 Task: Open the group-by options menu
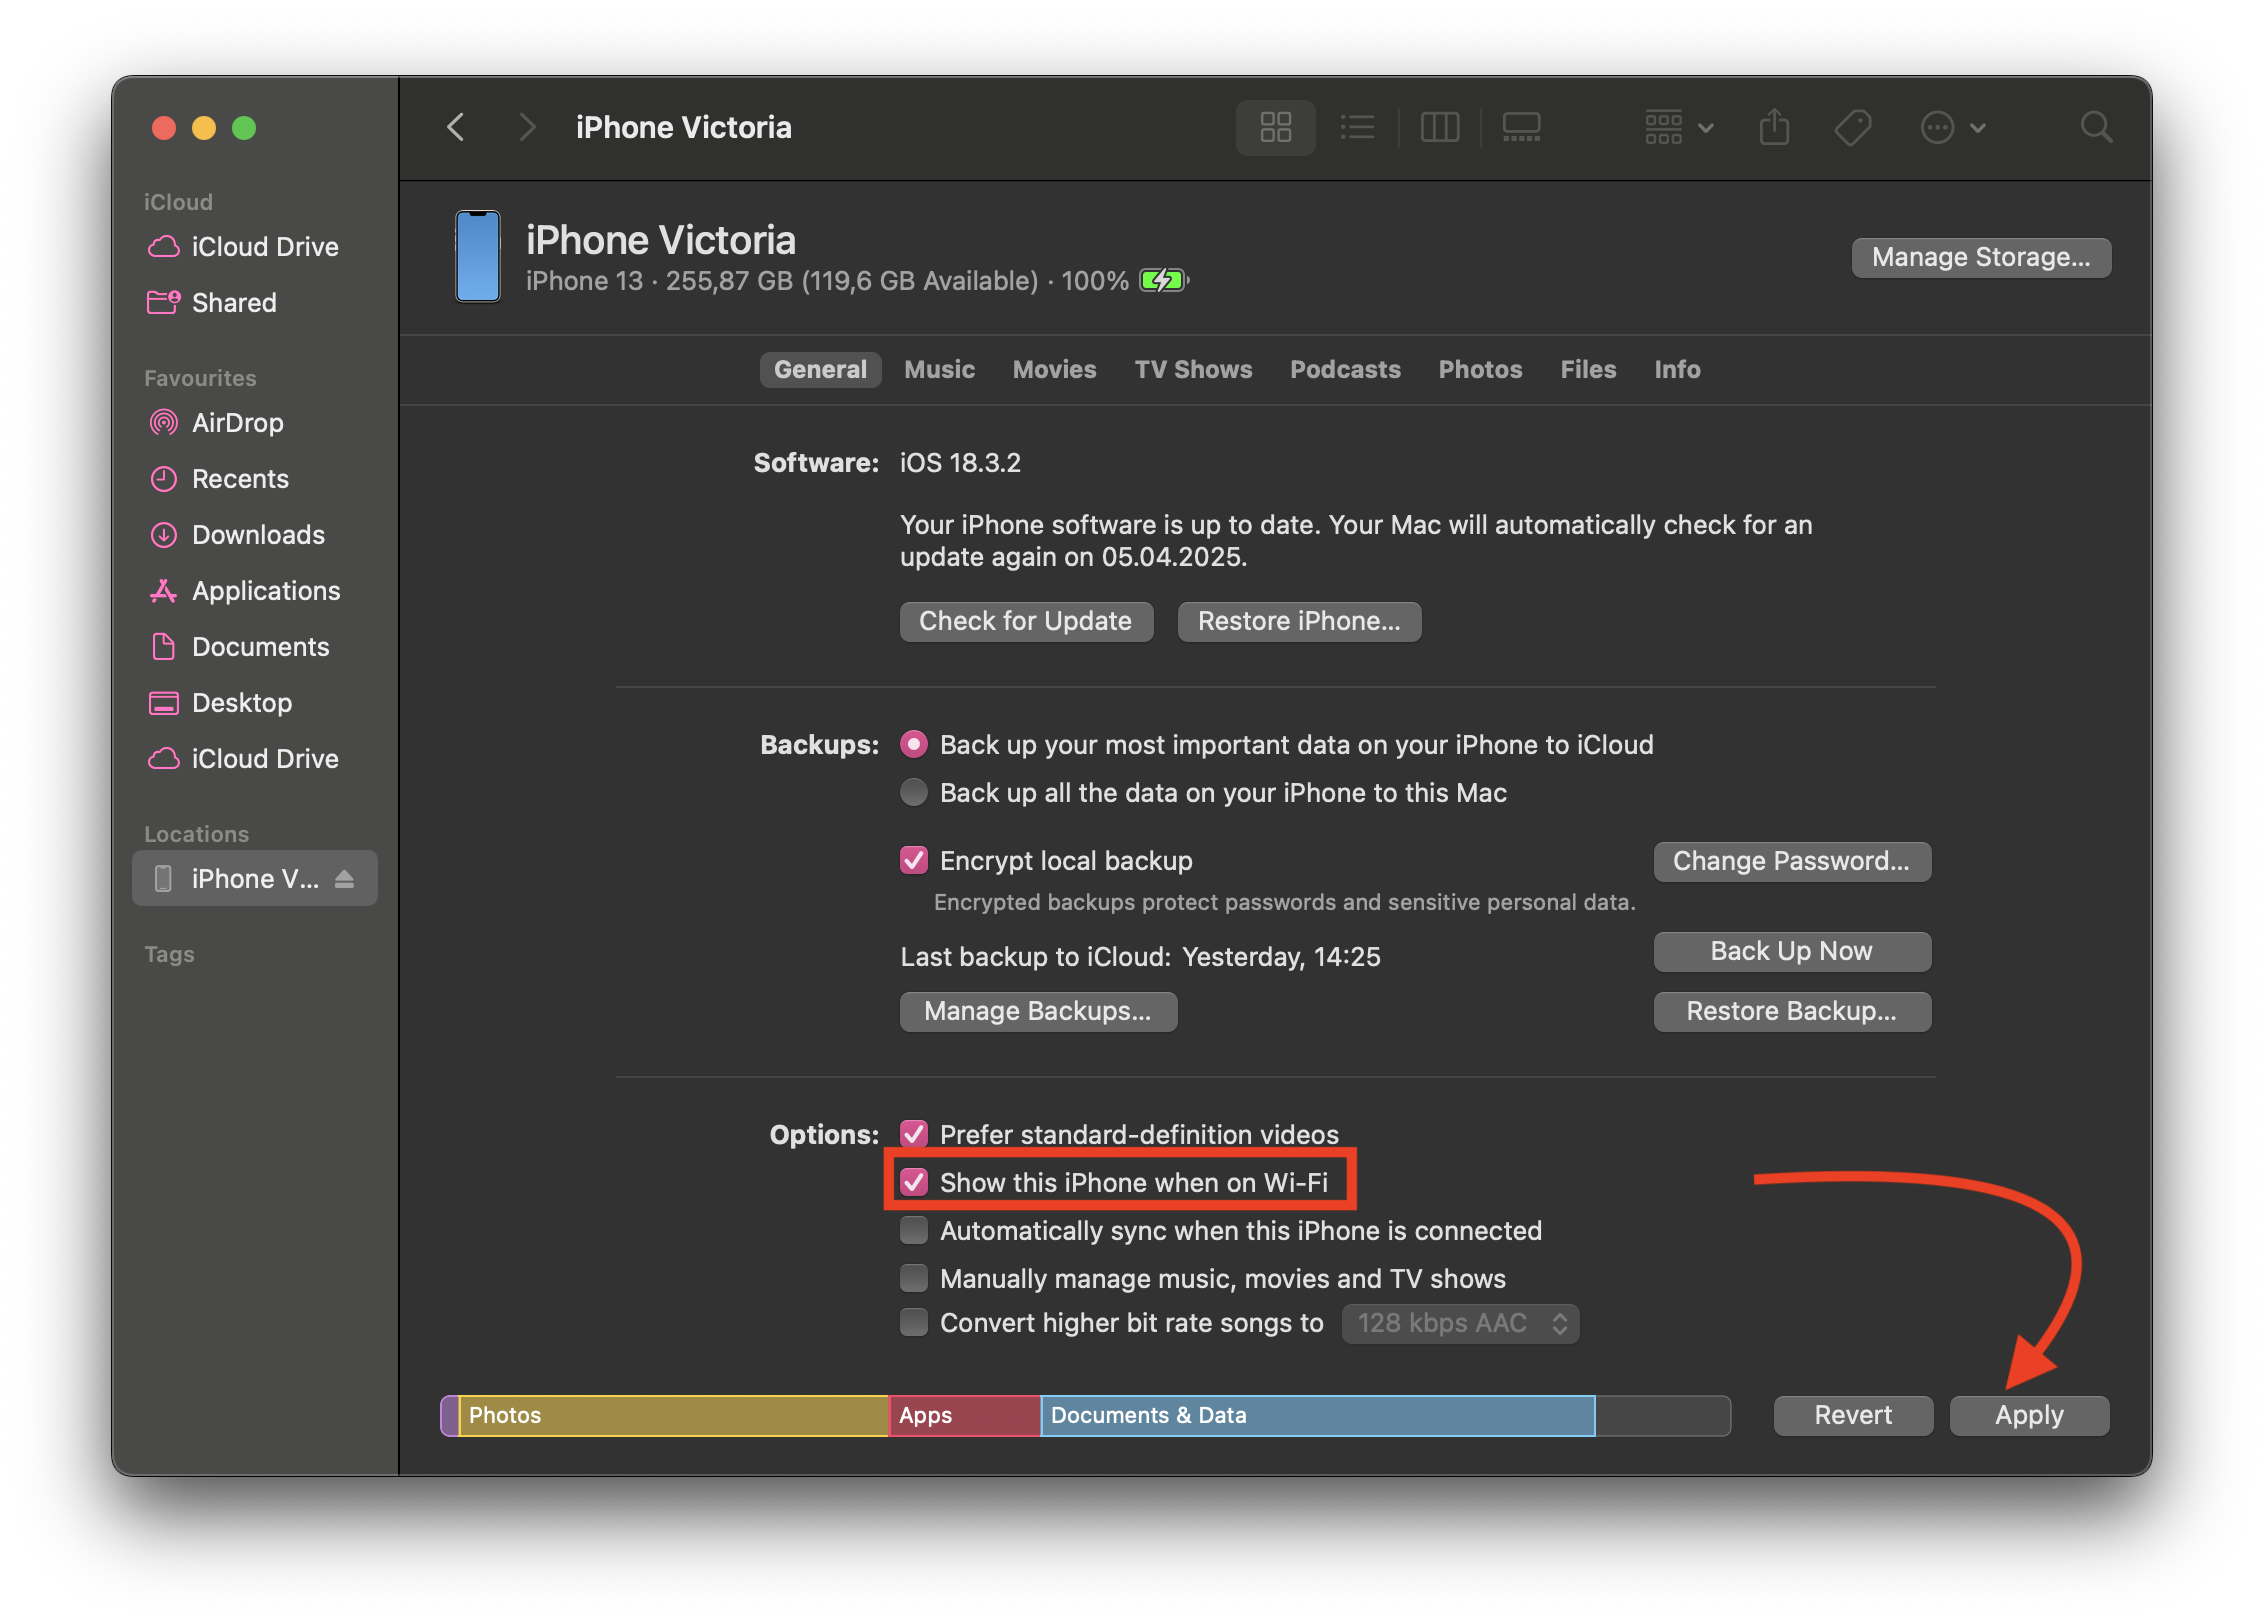1679,127
